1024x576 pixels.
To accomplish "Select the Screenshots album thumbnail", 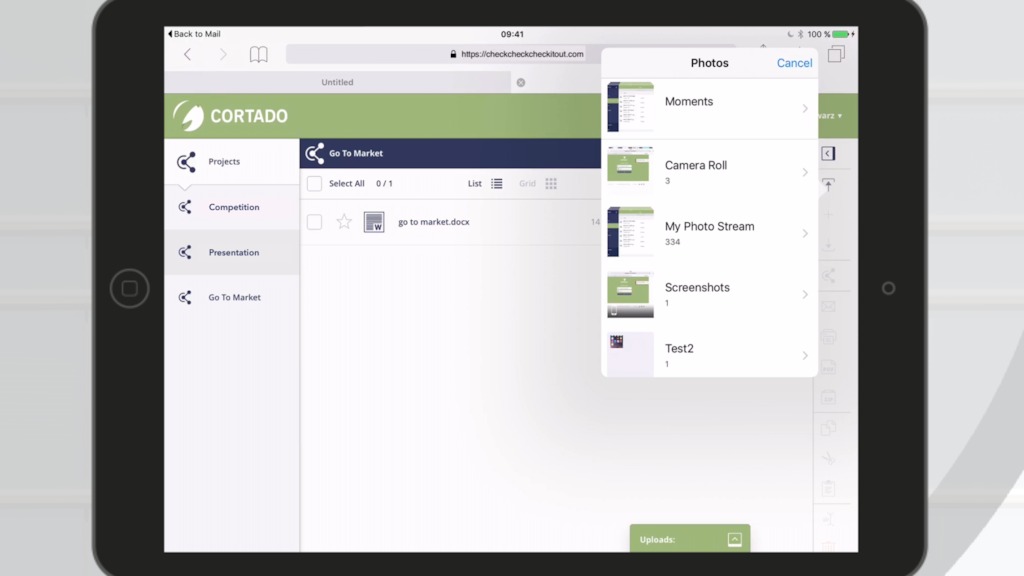I will click(630, 293).
